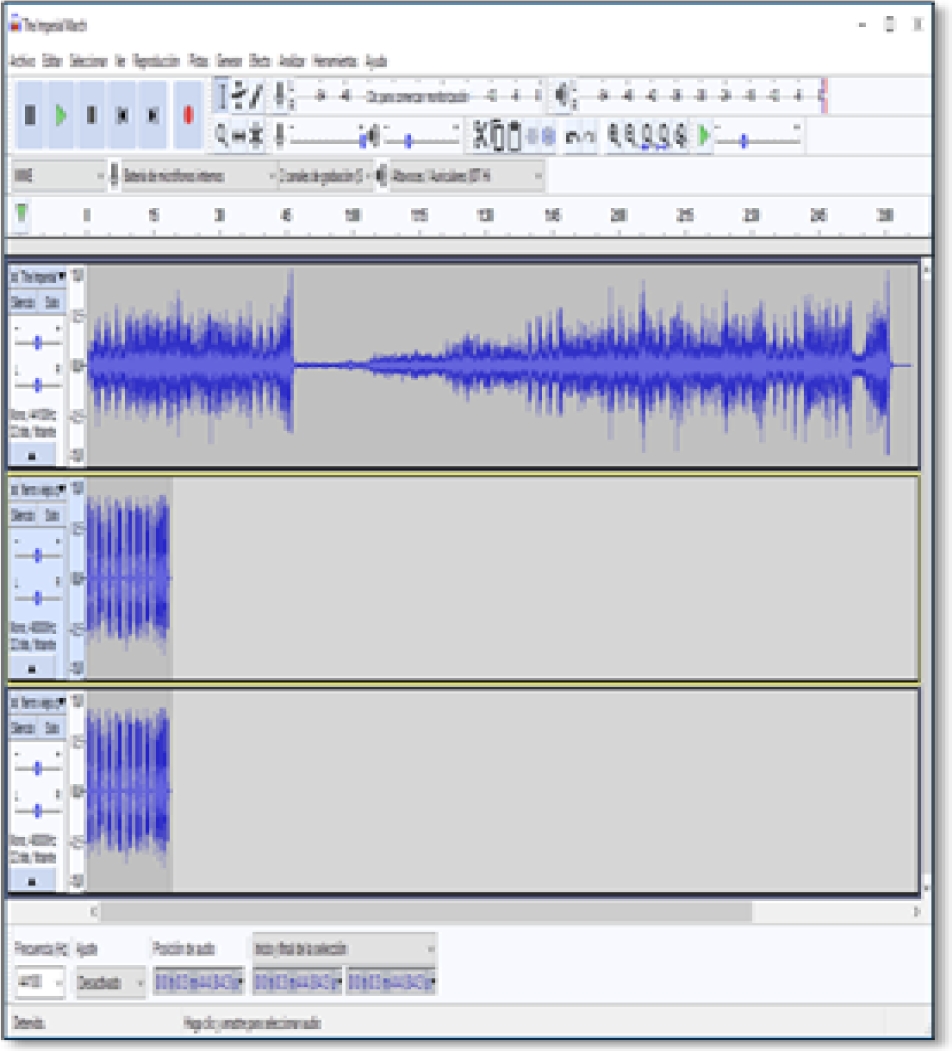Mute the first track with Silencio
Image resolution: width=952 pixels, height=1051 pixels.
pos(23,301)
